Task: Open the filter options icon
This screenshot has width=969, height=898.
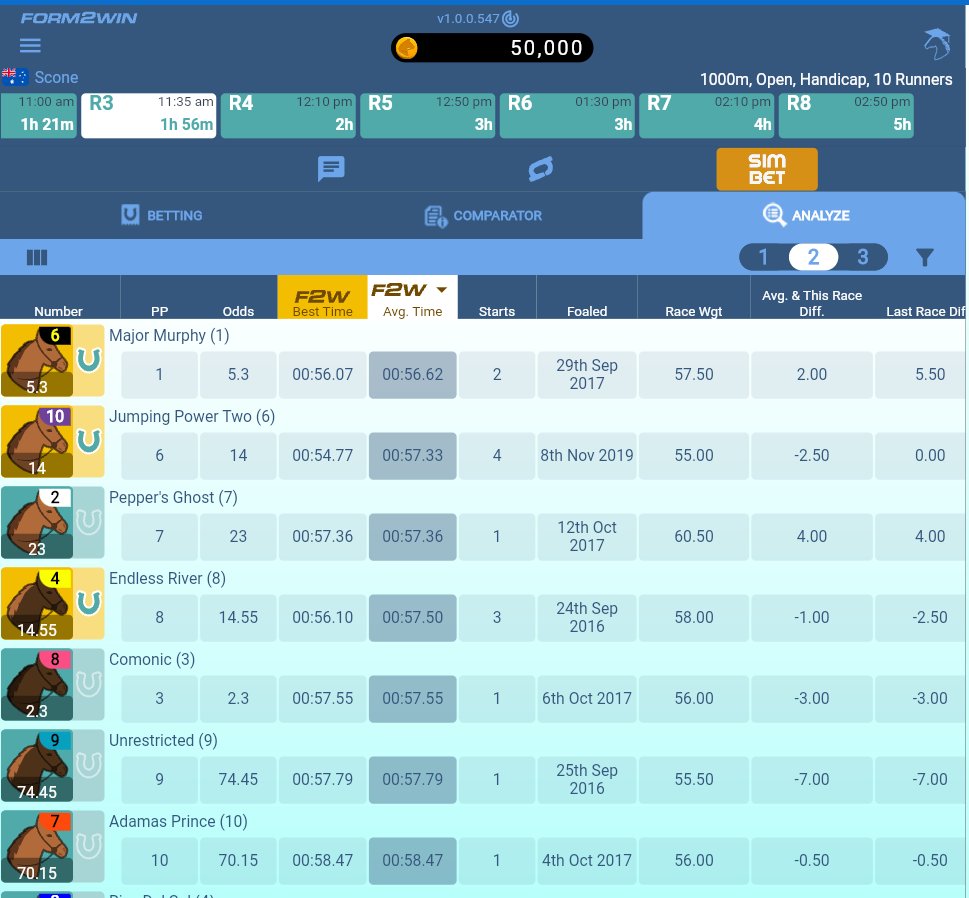Action: tap(924, 257)
